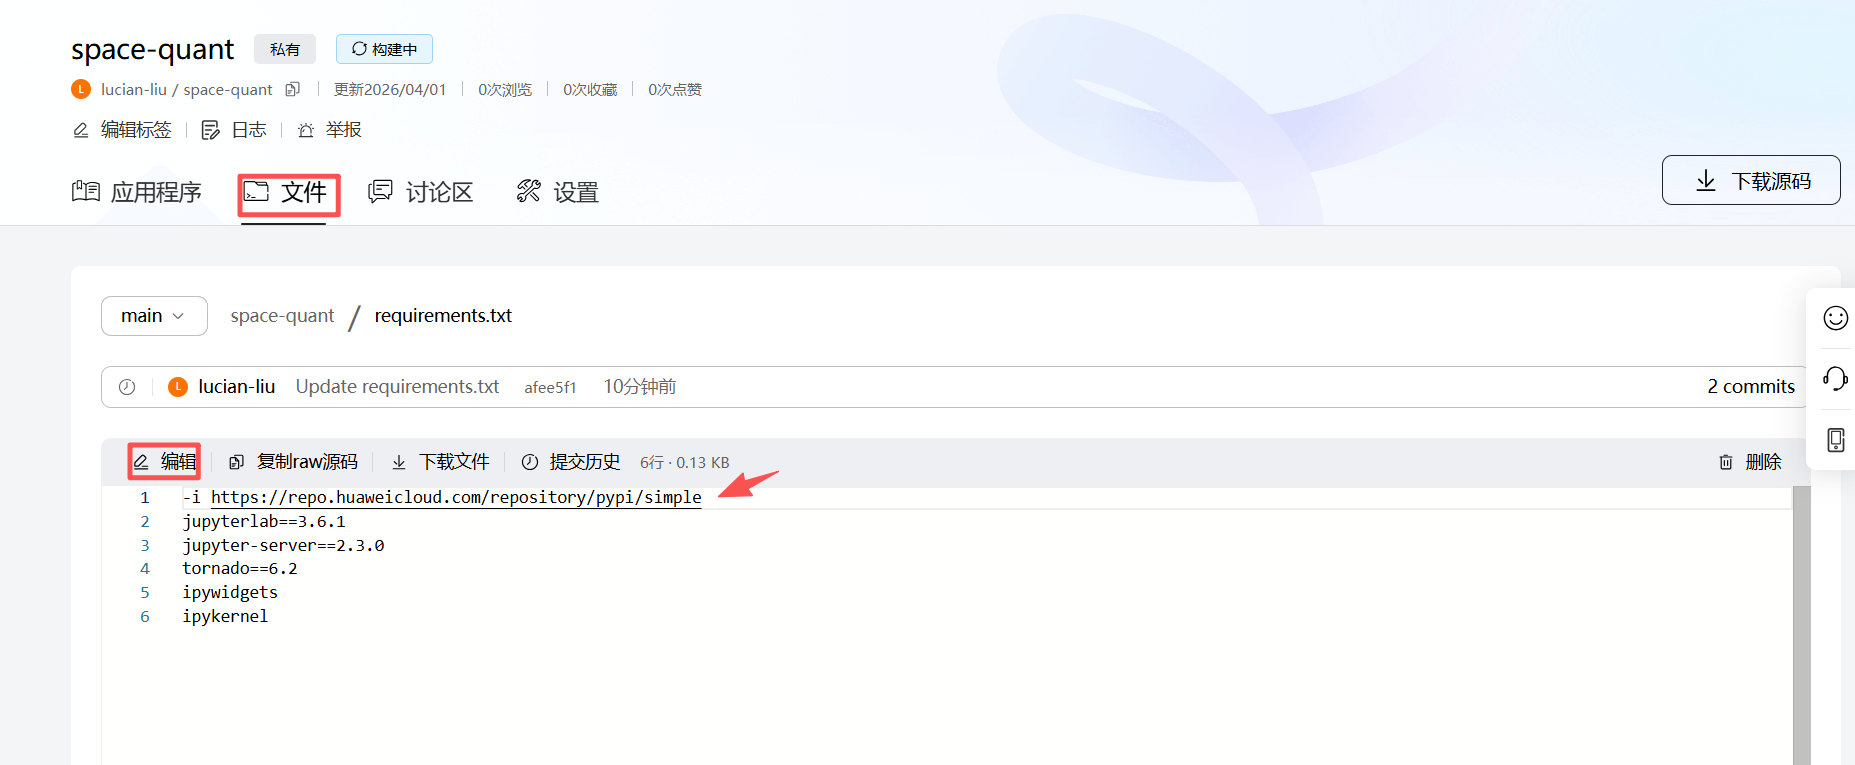Open the headset customer support icon
This screenshot has height=765, width=1855.
tap(1835, 378)
